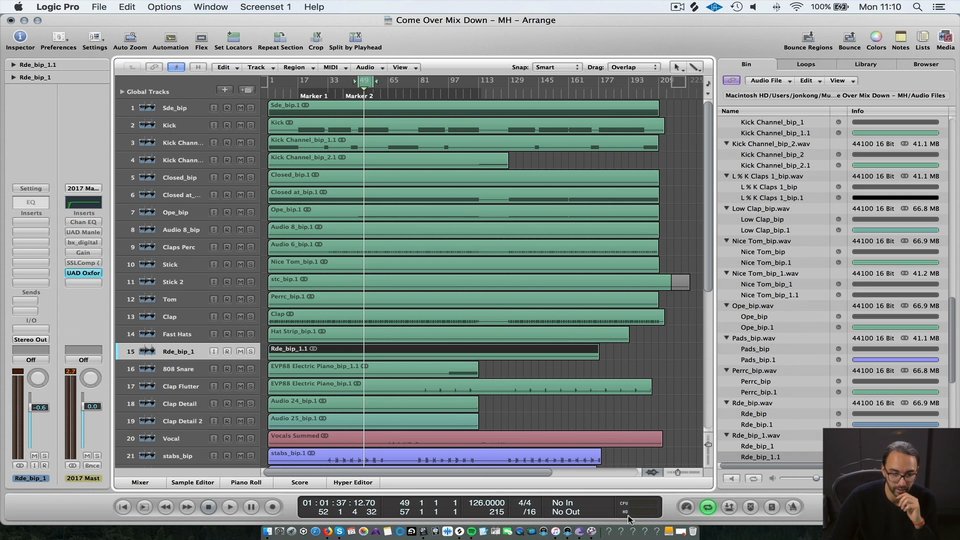Screen dimensions: 960x540
Task: Collapse Kick Channel_bip_2.wav in the bin
Action: click(x=727, y=144)
